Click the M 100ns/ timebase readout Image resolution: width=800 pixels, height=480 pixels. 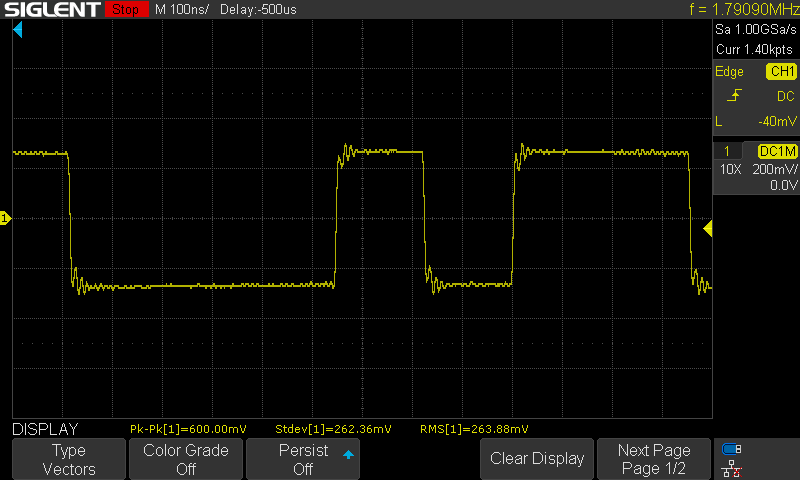(x=182, y=10)
